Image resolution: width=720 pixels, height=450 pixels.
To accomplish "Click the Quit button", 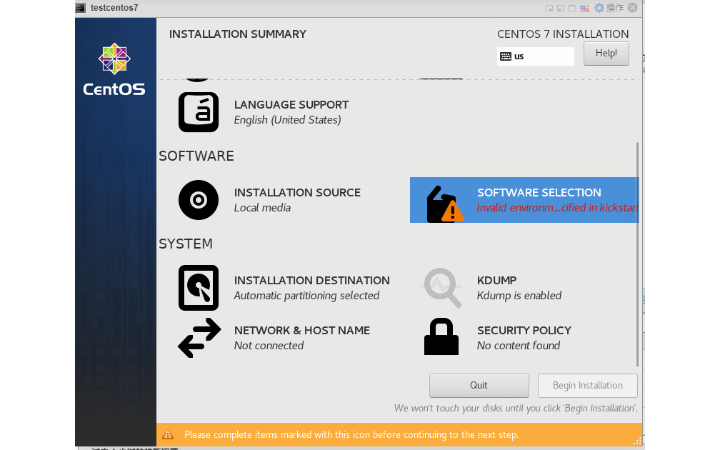I will pos(479,385).
